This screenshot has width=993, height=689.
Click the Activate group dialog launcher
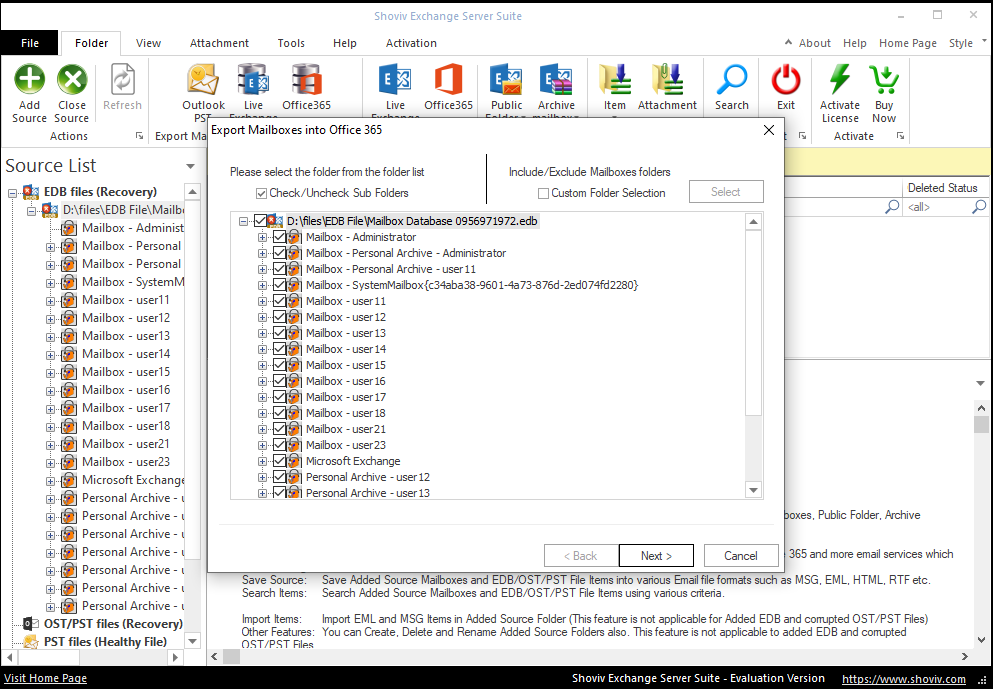[x=900, y=136]
